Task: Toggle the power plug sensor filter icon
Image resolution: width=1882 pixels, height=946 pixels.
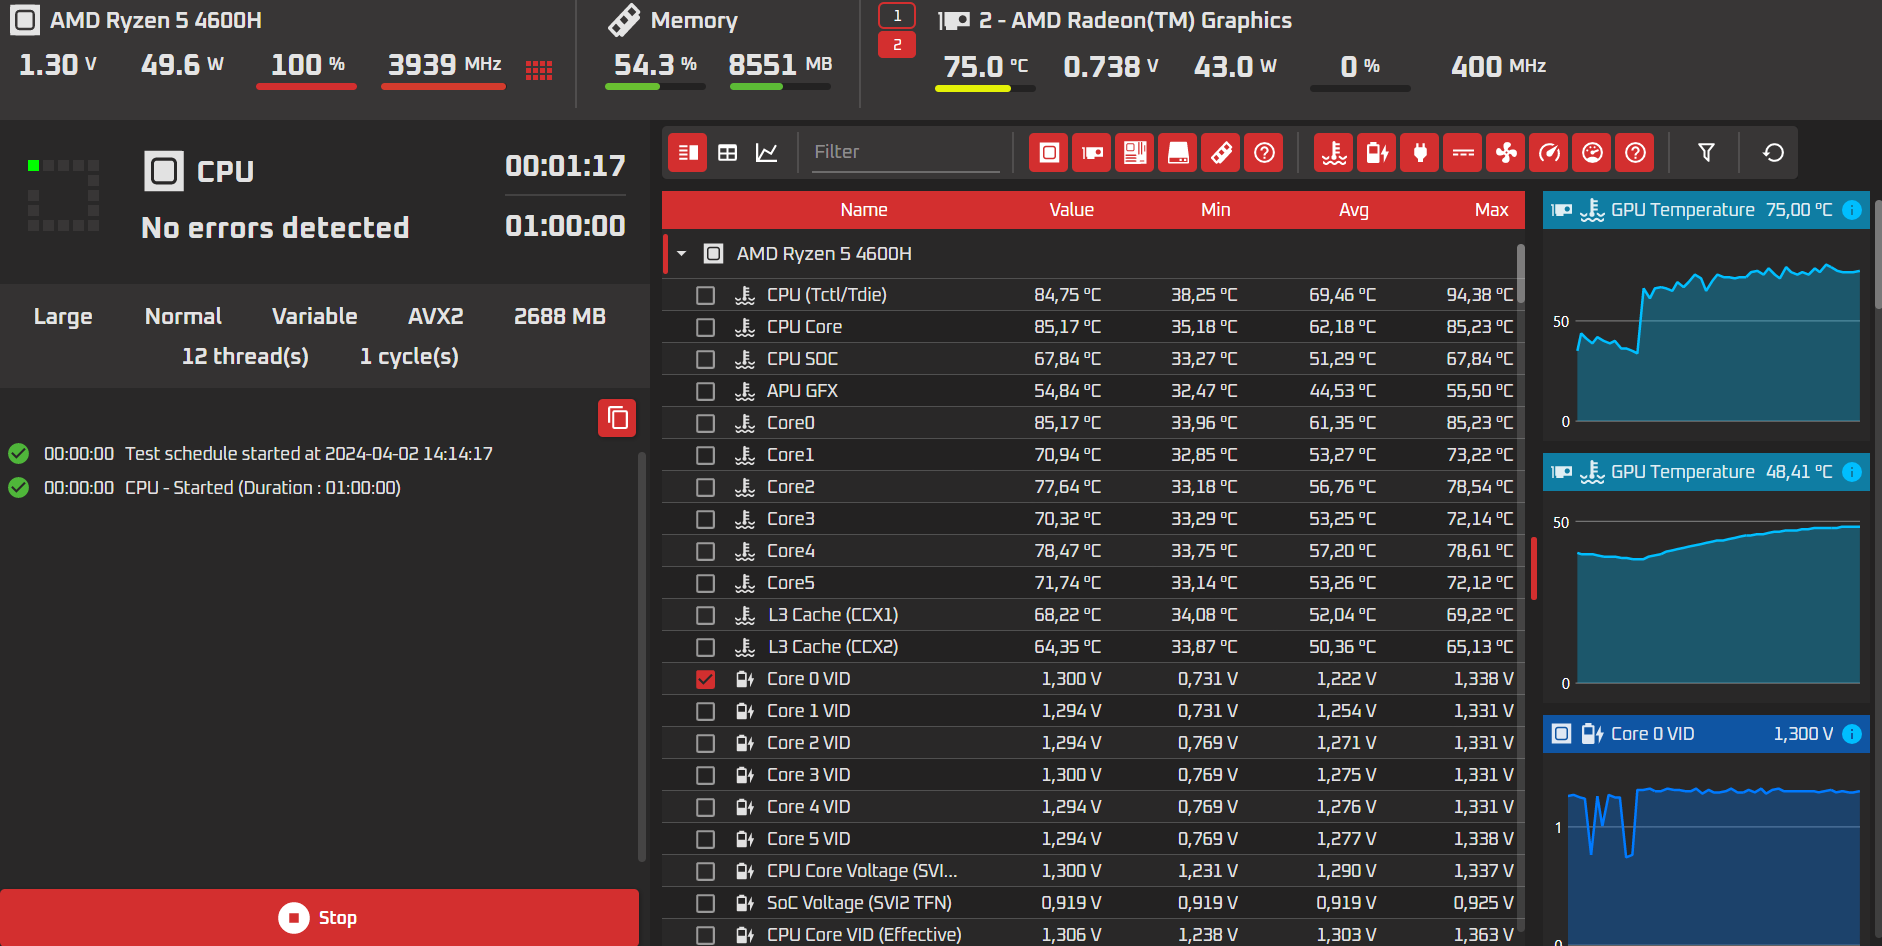Action: coord(1420,152)
